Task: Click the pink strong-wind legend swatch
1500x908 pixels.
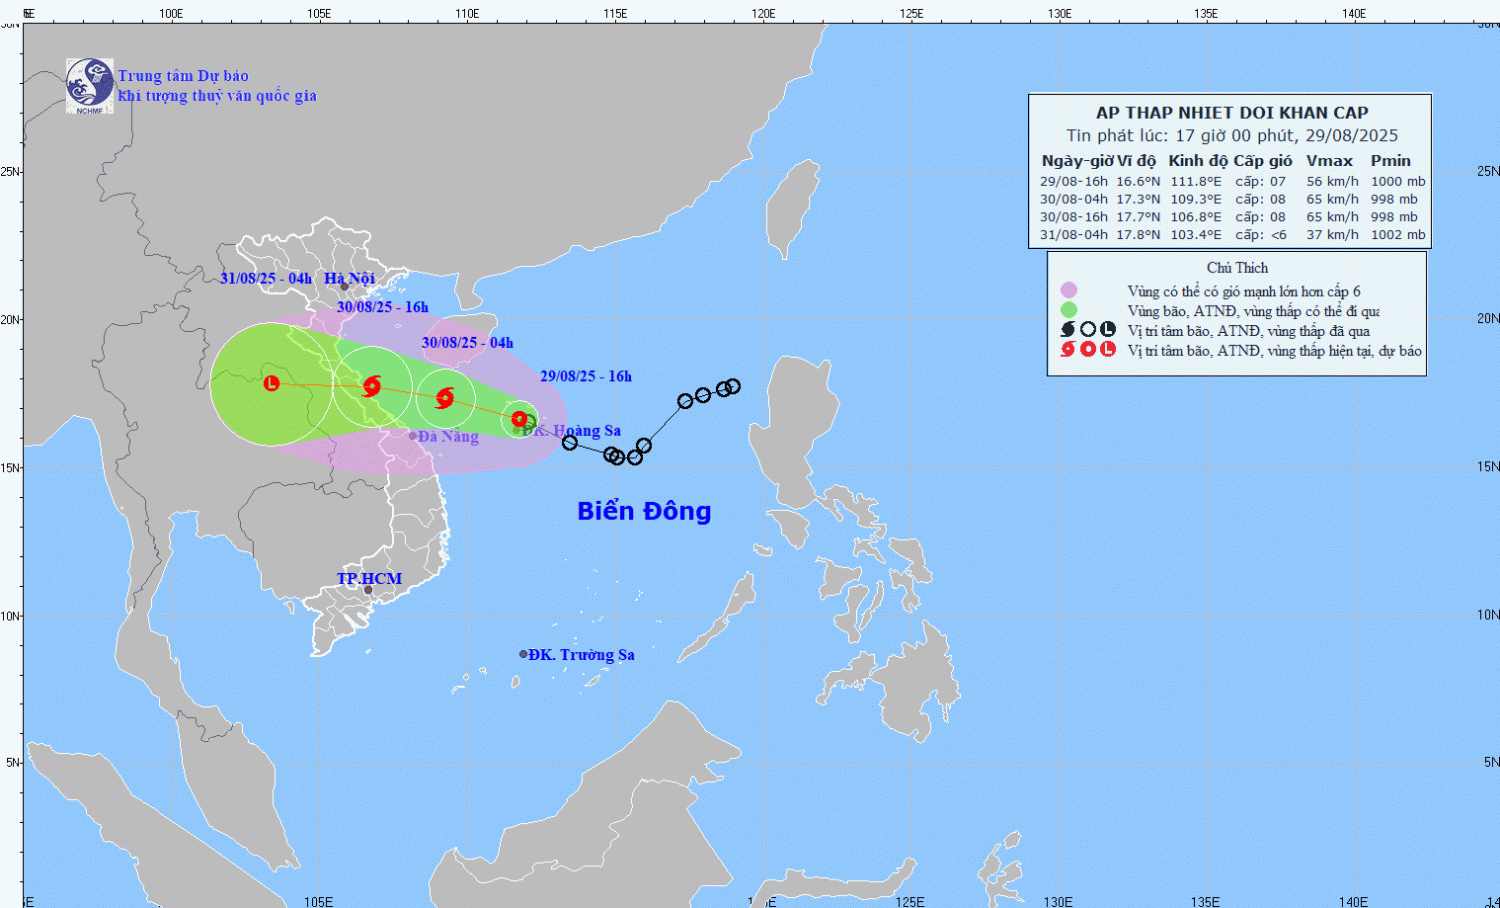Action: pos(1069,291)
